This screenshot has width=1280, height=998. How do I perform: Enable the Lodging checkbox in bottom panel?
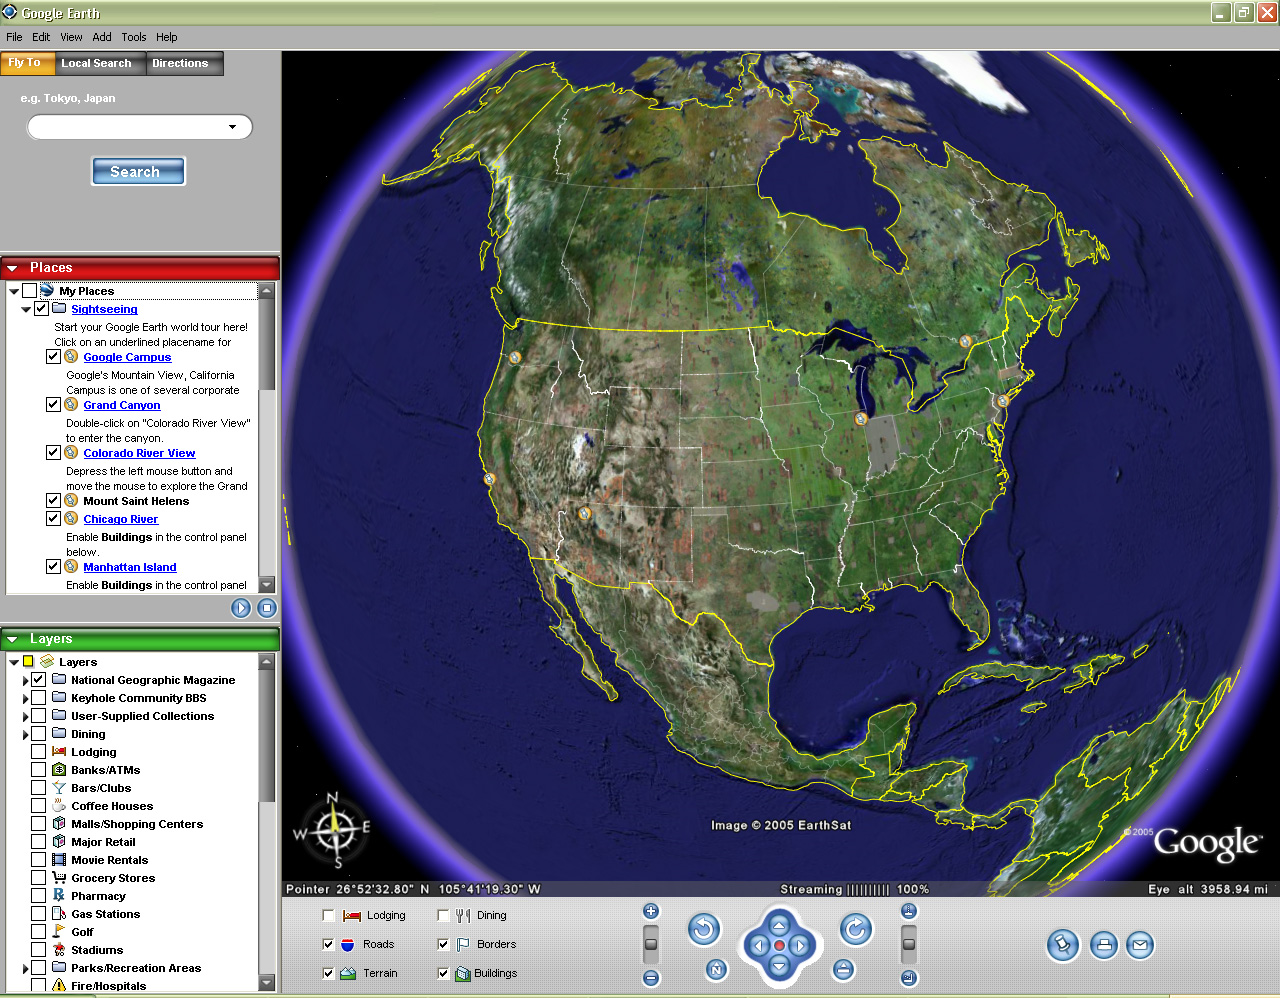[x=328, y=915]
